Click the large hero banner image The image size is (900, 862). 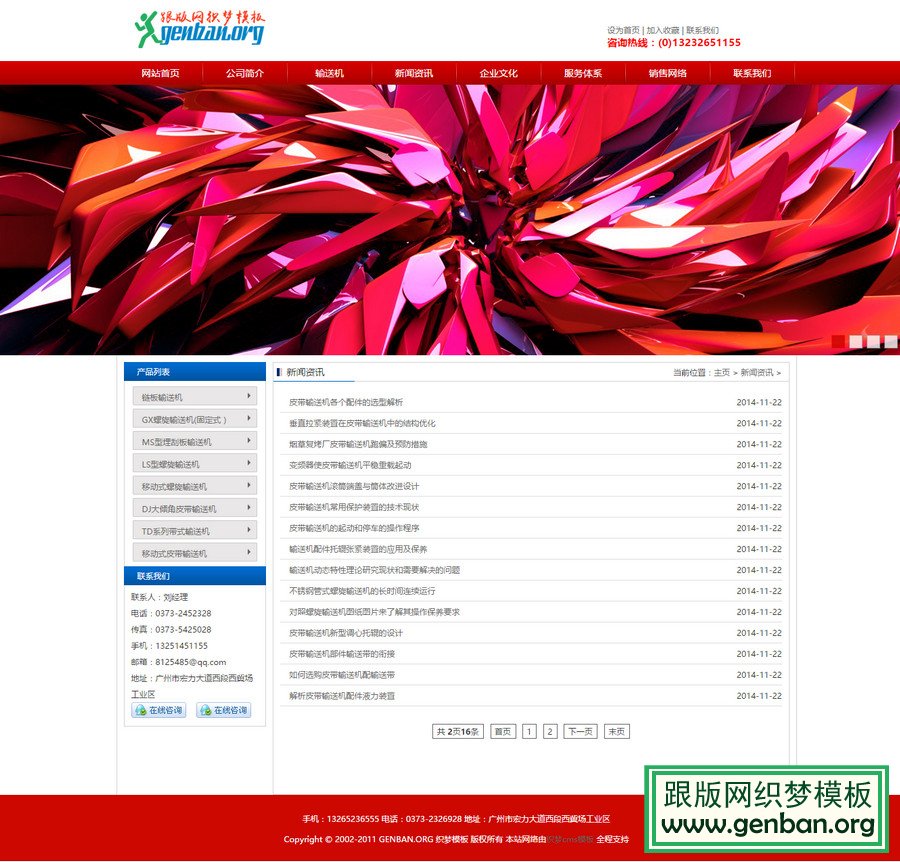pyautogui.click(x=450, y=220)
